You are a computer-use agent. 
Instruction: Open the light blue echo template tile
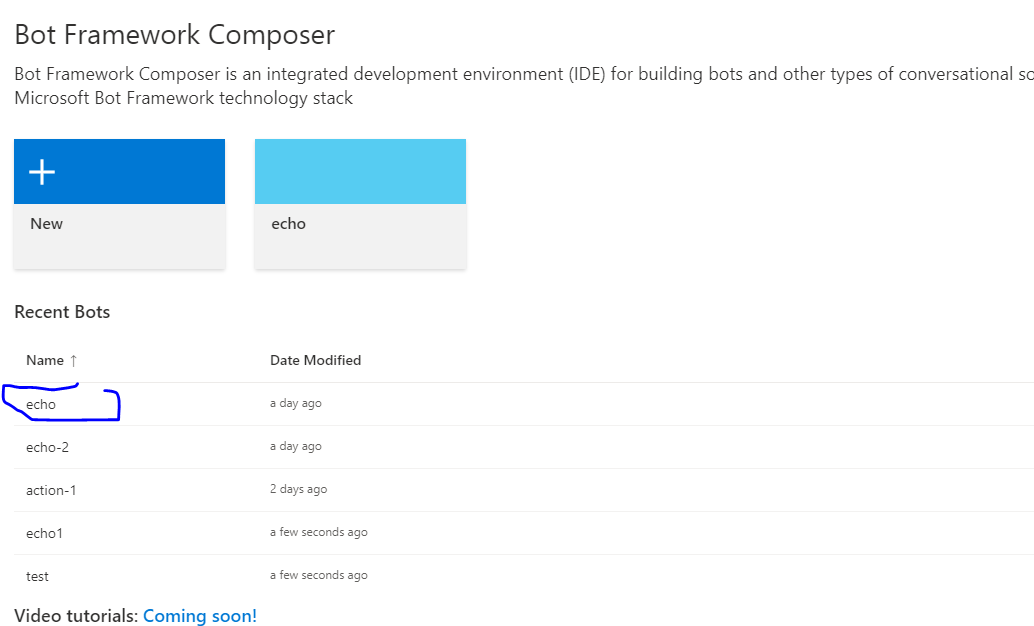point(360,172)
